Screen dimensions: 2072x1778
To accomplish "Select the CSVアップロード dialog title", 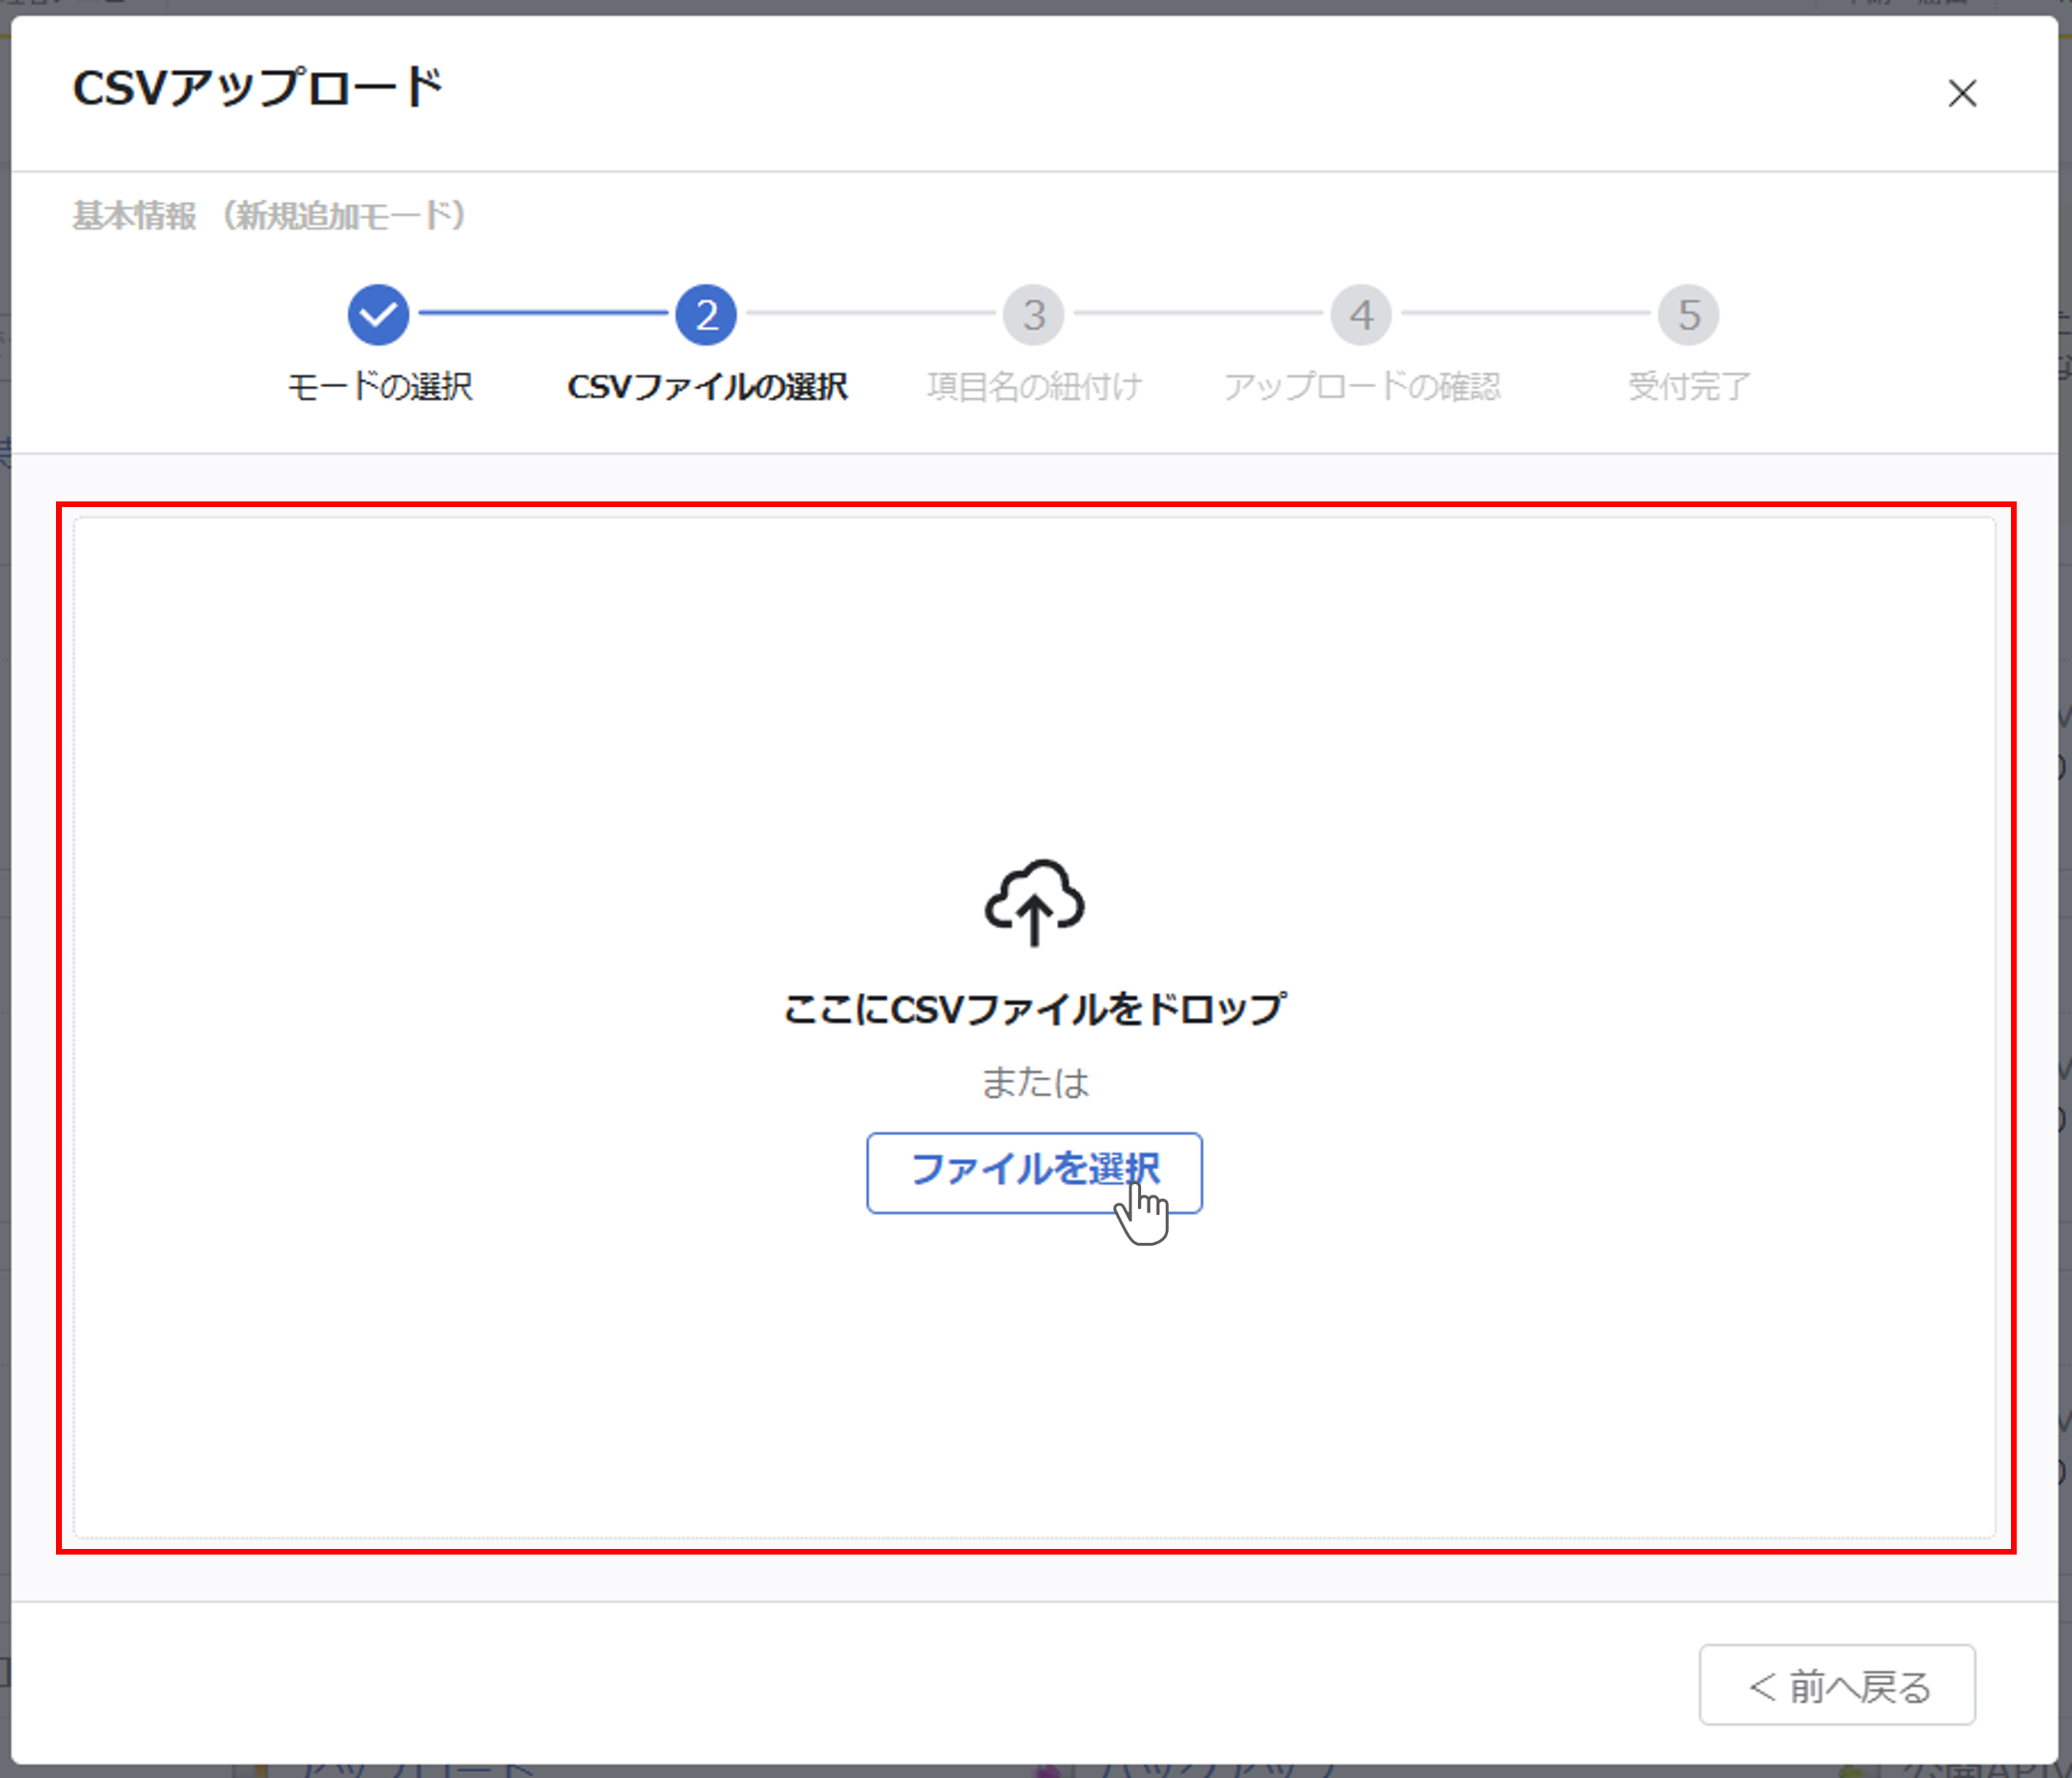I will click(x=257, y=89).
